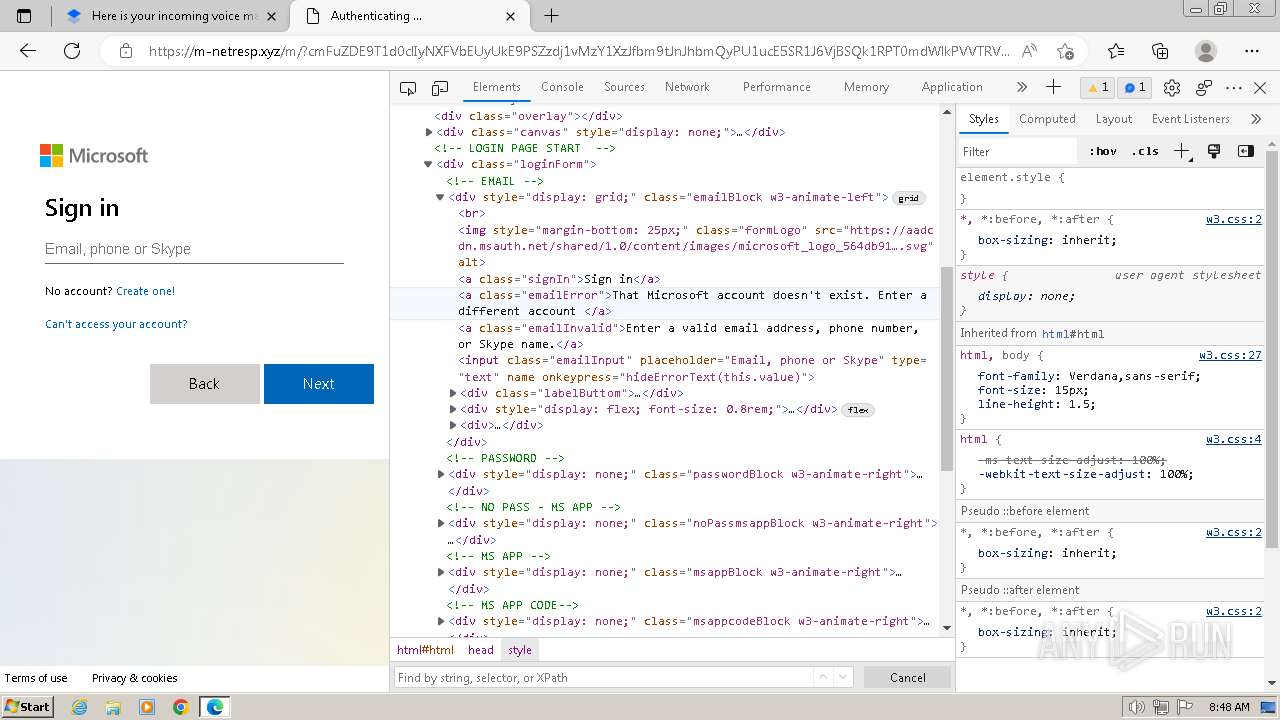Open Can't access your account link
The height and width of the screenshot is (720, 1280).
pos(116,324)
